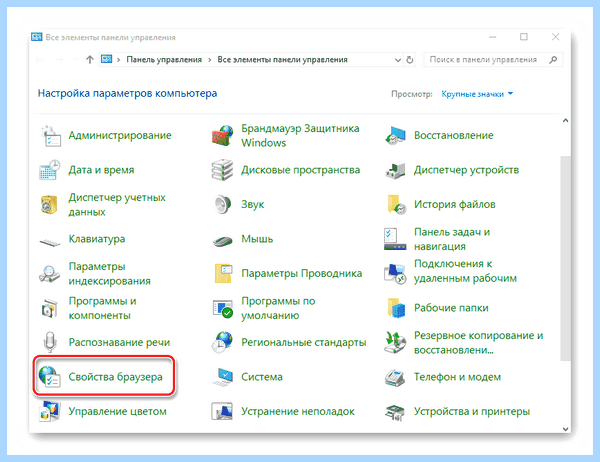Select the Дата и время calendar icon

click(x=50, y=170)
